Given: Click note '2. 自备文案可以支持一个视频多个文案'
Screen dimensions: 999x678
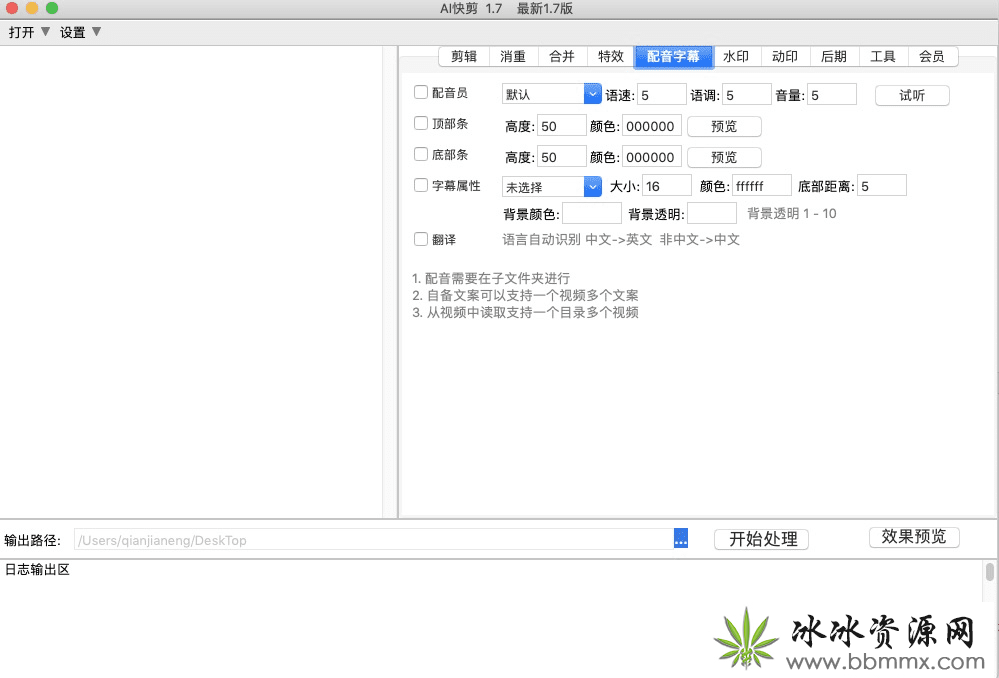Looking at the screenshot, I should 525,296.
